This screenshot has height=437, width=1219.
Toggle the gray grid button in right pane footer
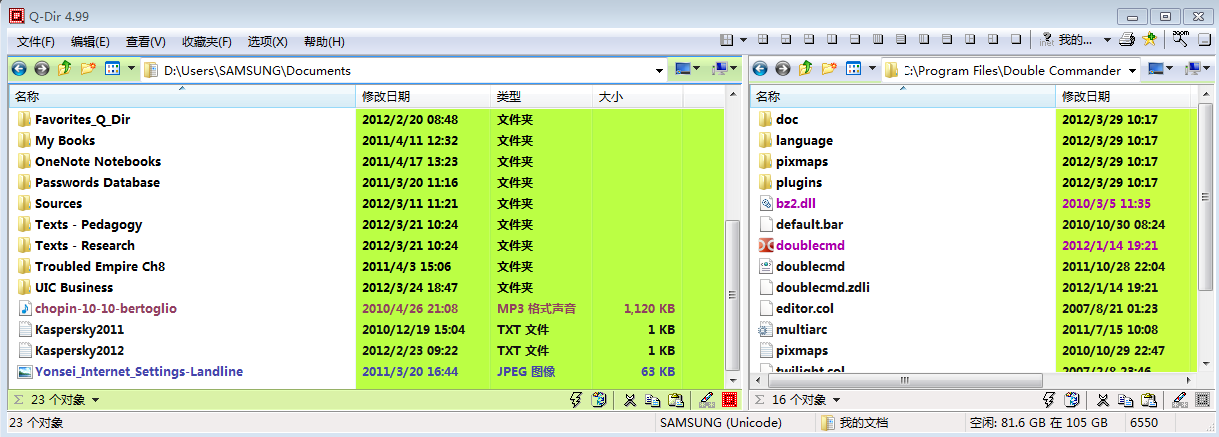1204,400
